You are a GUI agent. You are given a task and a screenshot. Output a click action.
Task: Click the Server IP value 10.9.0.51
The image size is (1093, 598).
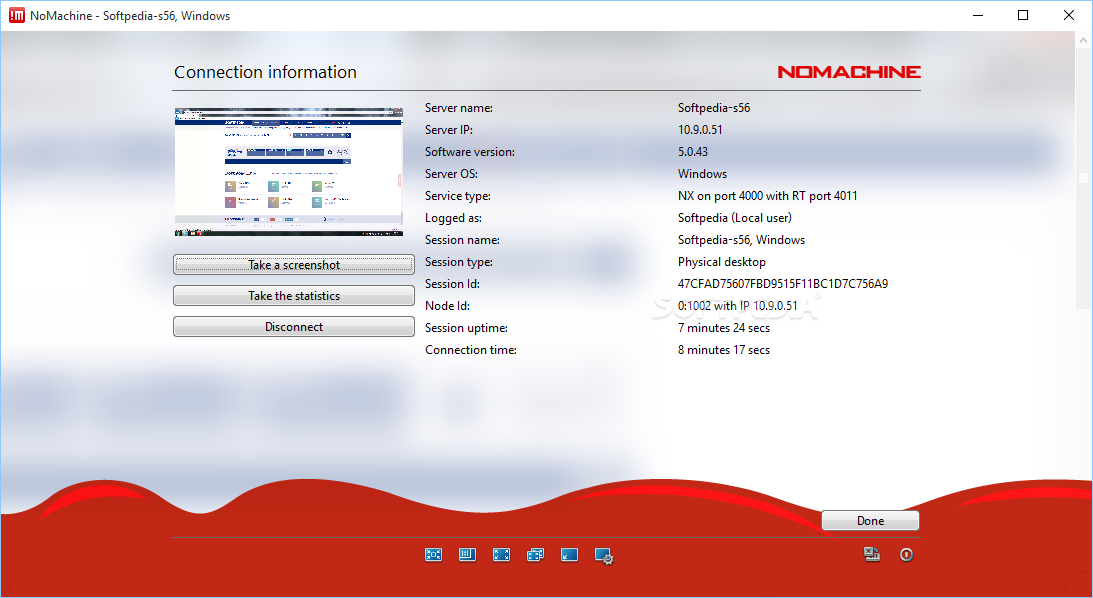point(700,130)
